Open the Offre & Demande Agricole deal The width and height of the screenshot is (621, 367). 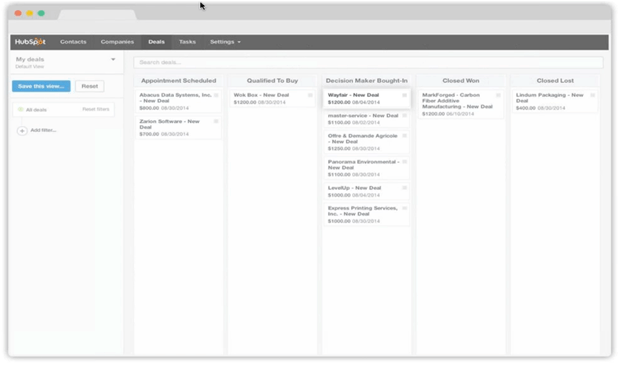click(x=367, y=142)
